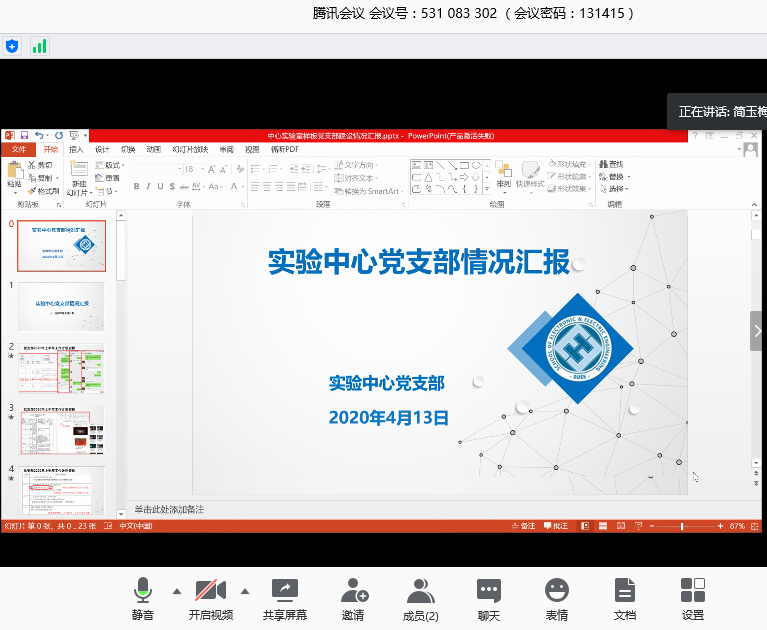Open the 聊天 chat panel
Image resolution: width=767 pixels, height=630 pixels.
pos(488,599)
